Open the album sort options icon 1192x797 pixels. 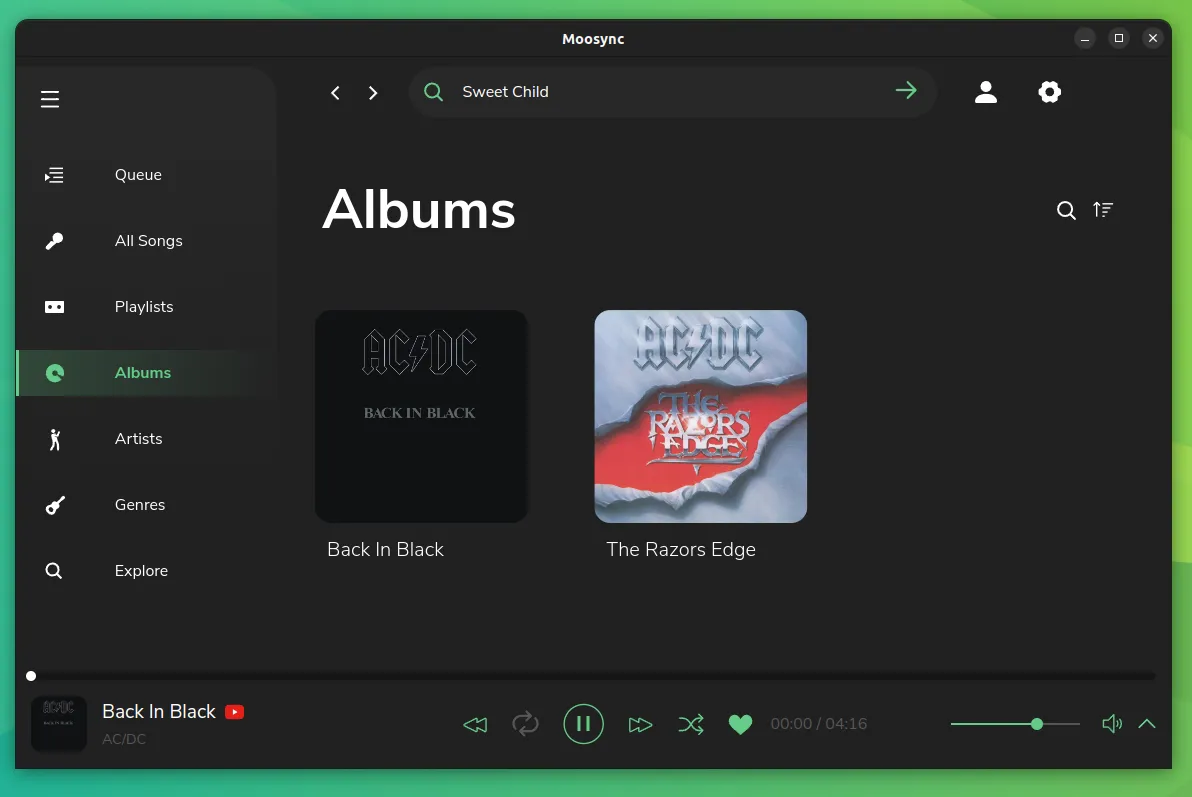(1103, 209)
